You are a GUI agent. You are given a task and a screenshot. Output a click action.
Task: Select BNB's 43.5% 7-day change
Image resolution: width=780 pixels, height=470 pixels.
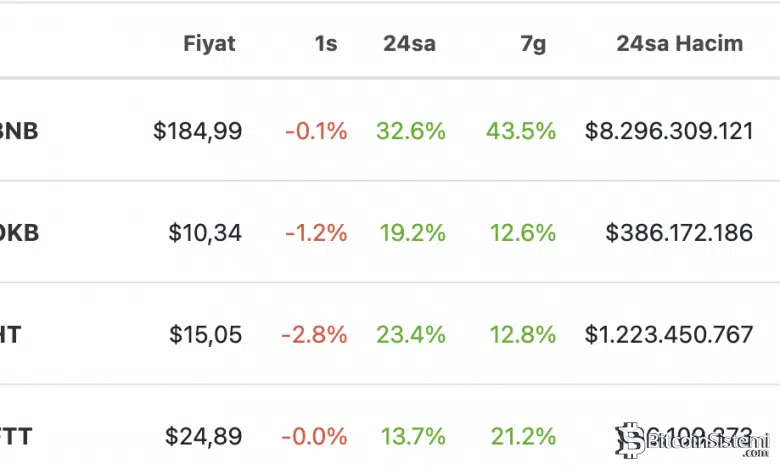click(x=521, y=131)
